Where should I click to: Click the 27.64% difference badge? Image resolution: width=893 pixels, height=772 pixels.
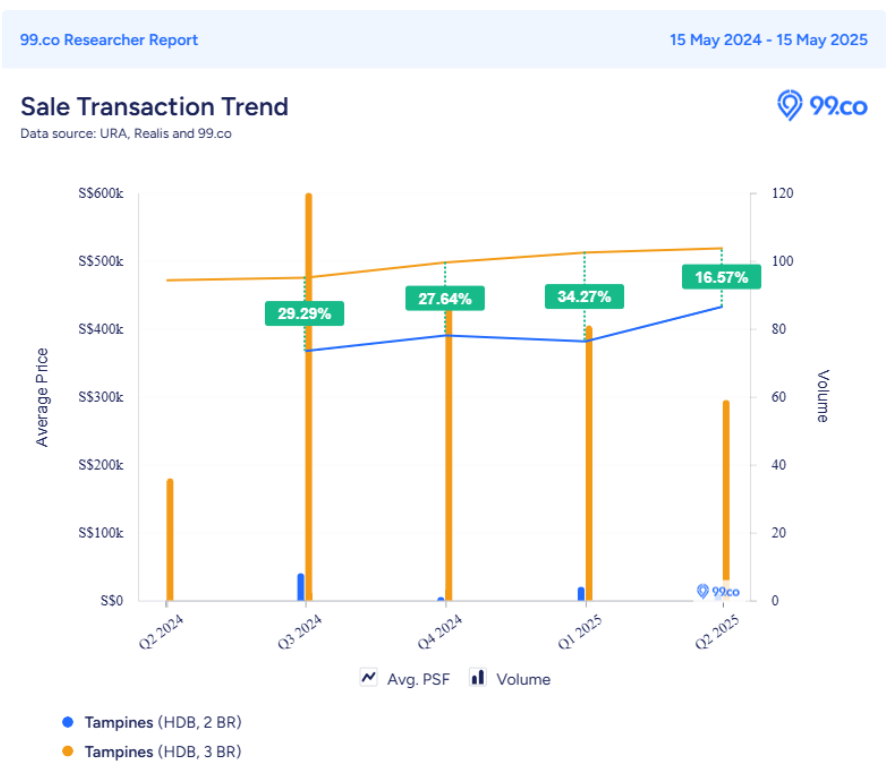pos(444,298)
